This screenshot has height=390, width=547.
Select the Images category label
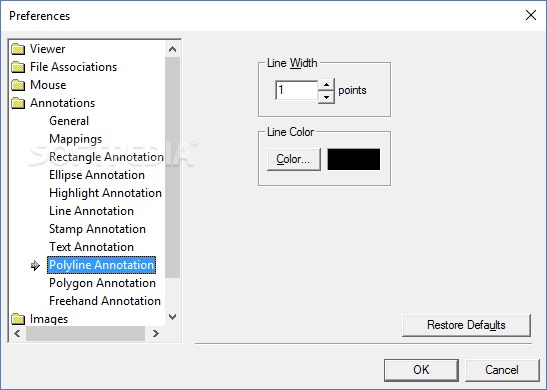49,319
